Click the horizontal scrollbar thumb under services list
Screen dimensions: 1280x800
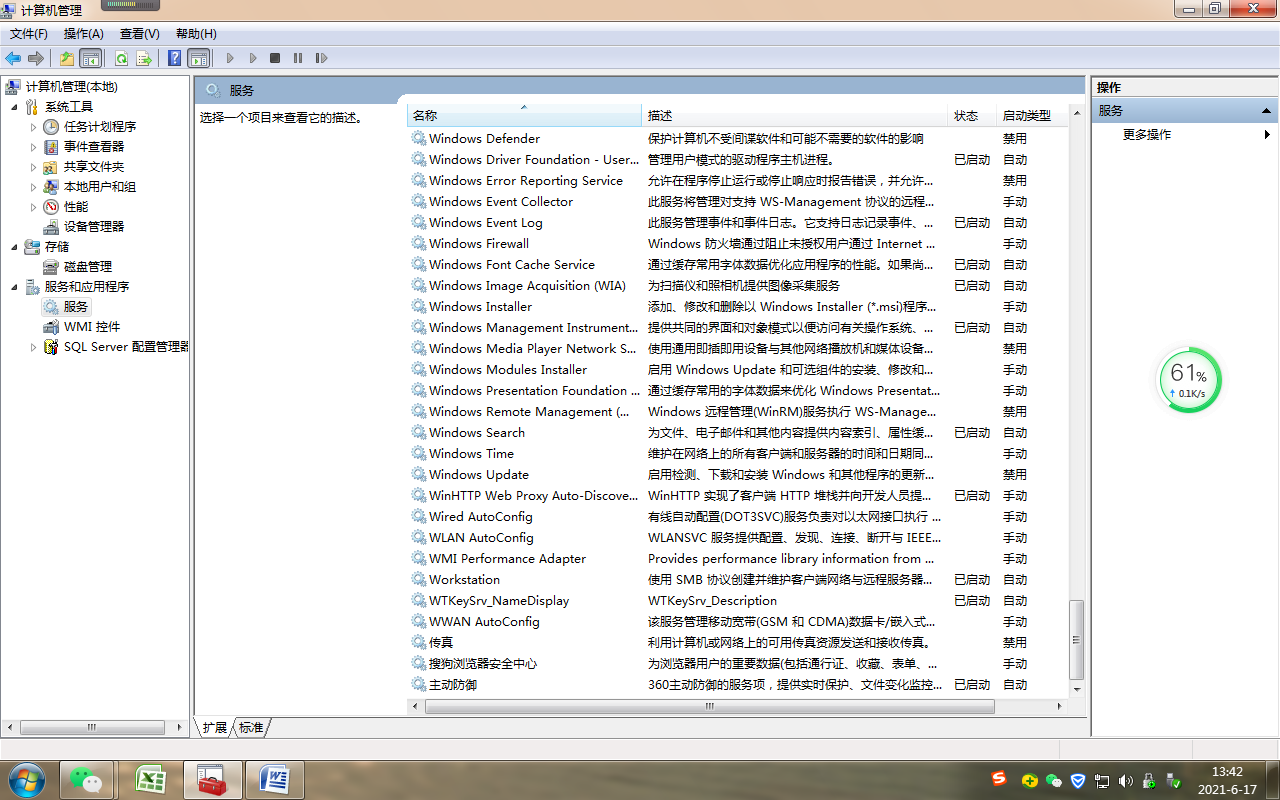point(710,706)
